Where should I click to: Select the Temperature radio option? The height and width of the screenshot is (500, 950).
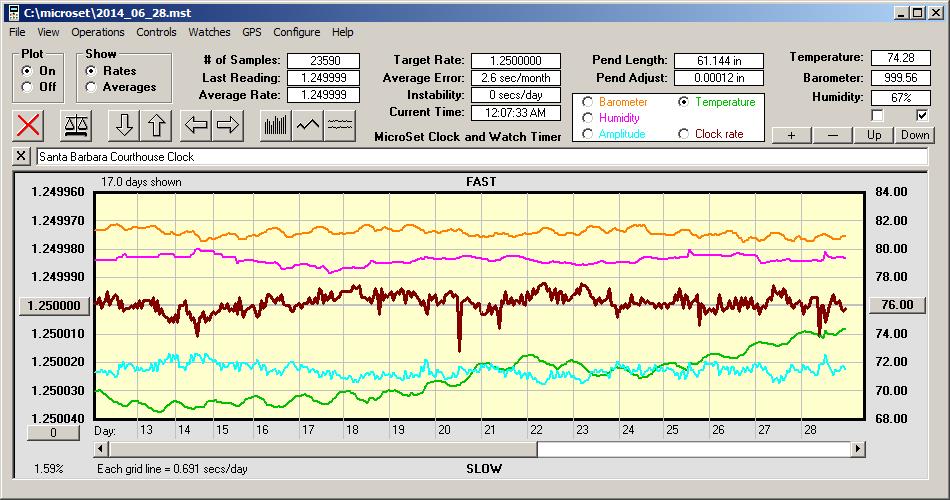click(x=683, y=102)
